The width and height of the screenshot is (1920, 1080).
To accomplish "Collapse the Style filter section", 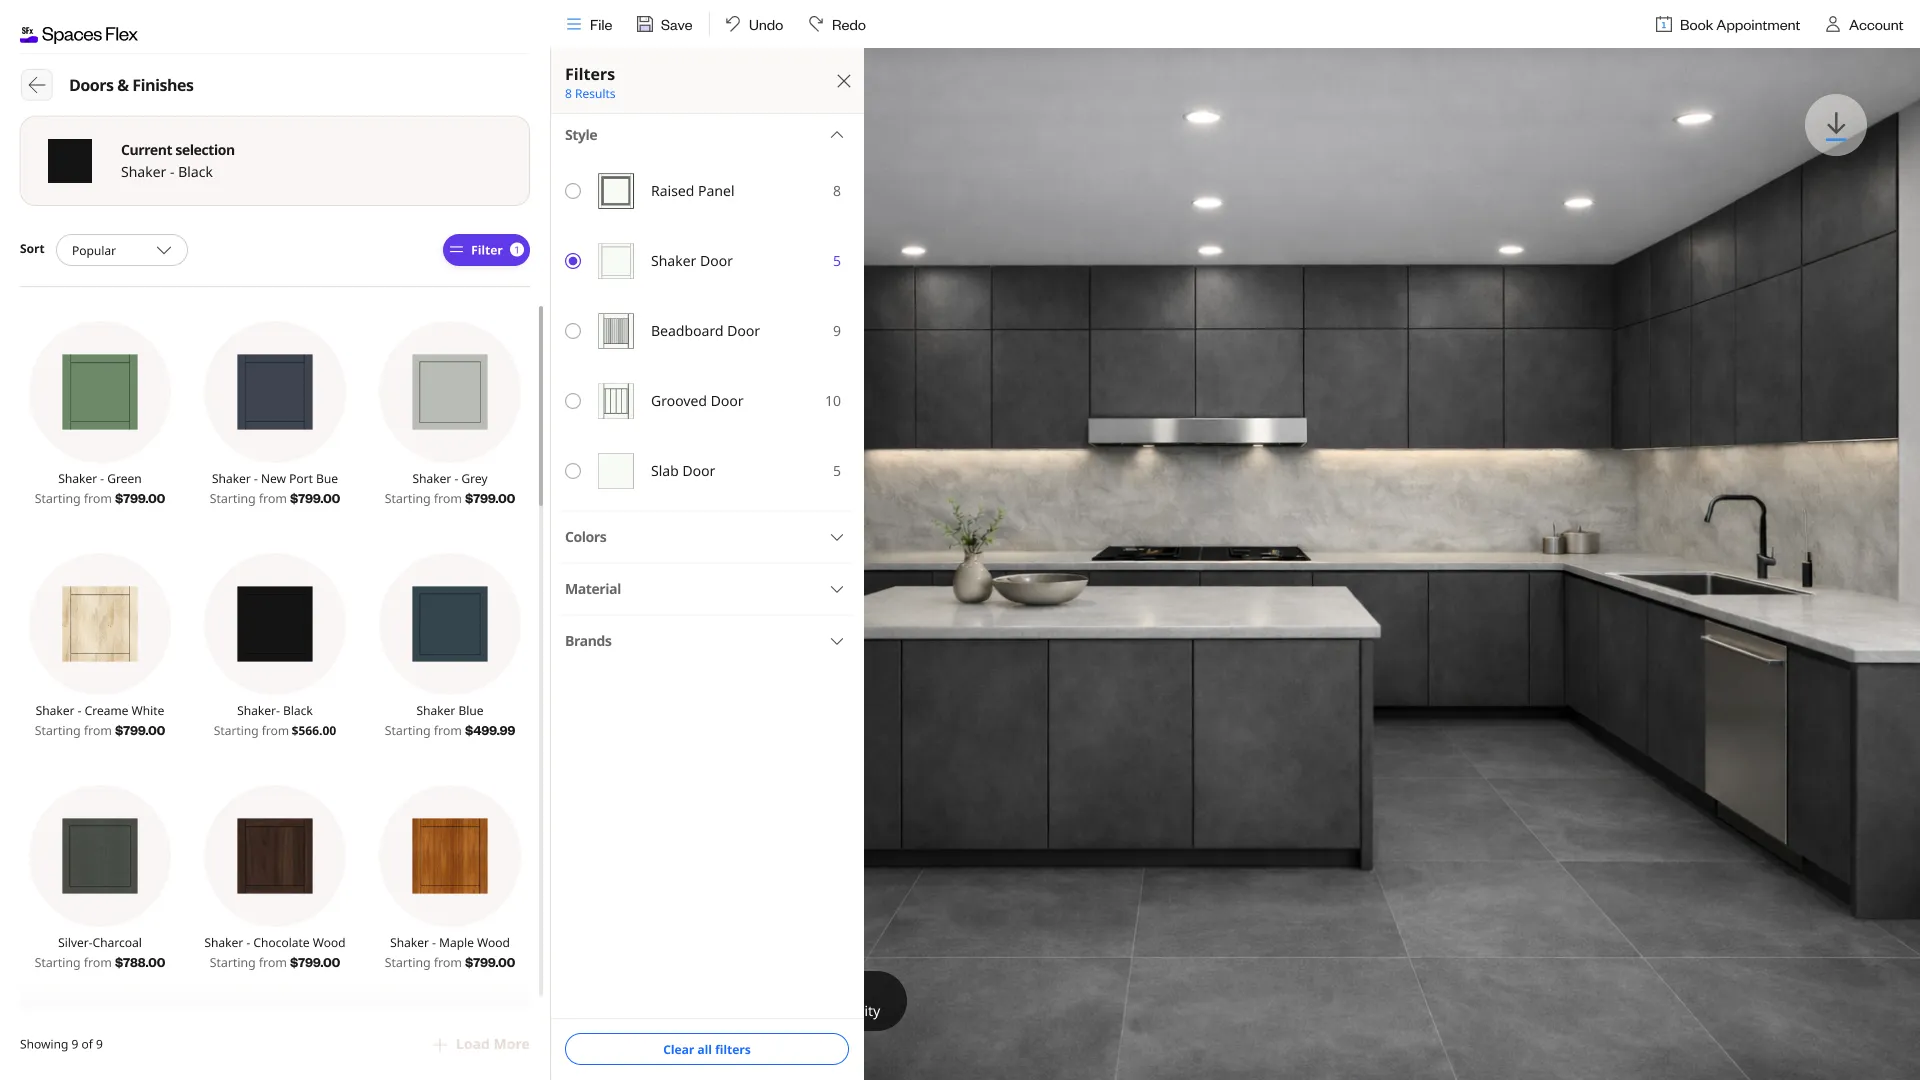I will (x=837, y=135).
